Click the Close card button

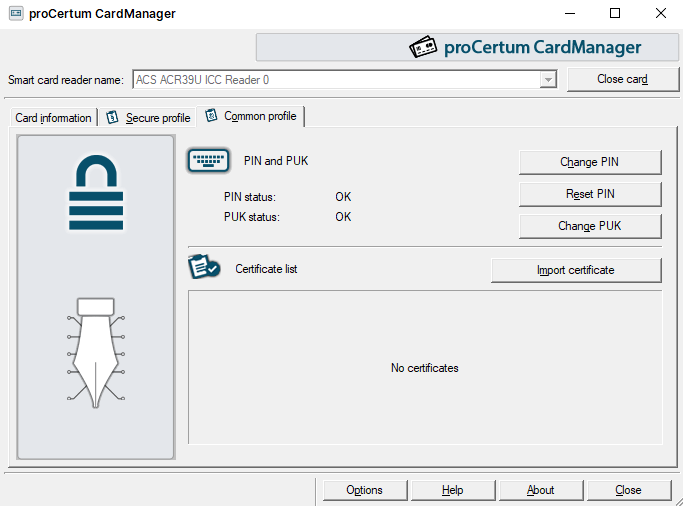pos(623,79)
